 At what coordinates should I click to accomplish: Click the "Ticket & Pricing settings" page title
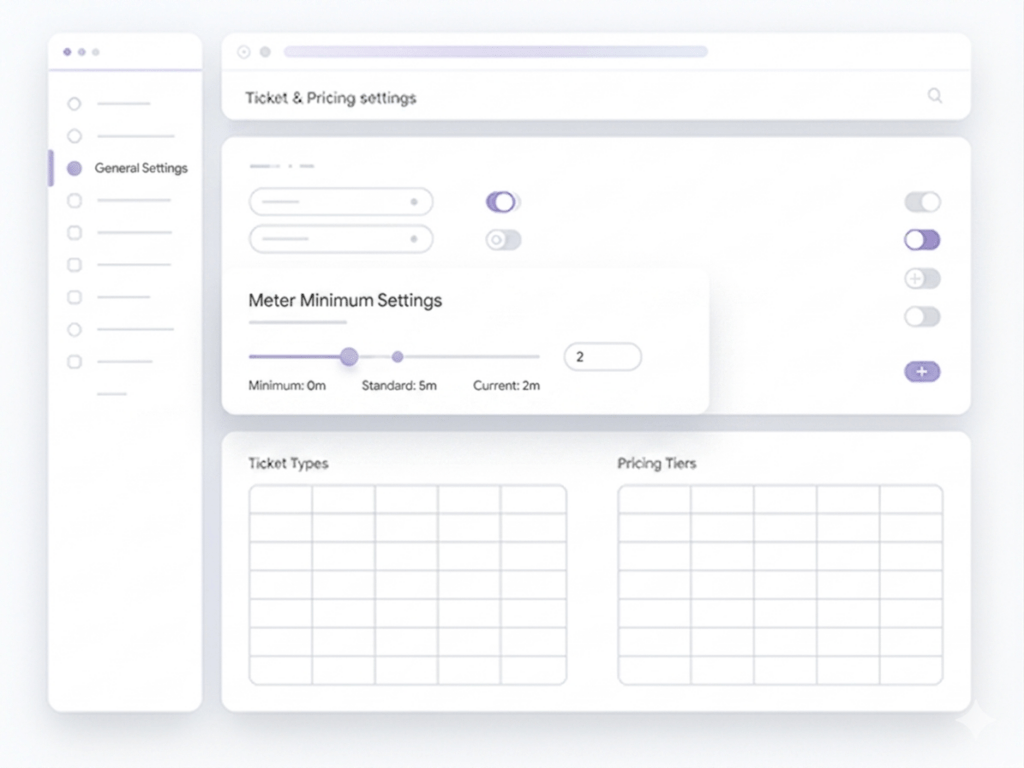pos(330,98)
